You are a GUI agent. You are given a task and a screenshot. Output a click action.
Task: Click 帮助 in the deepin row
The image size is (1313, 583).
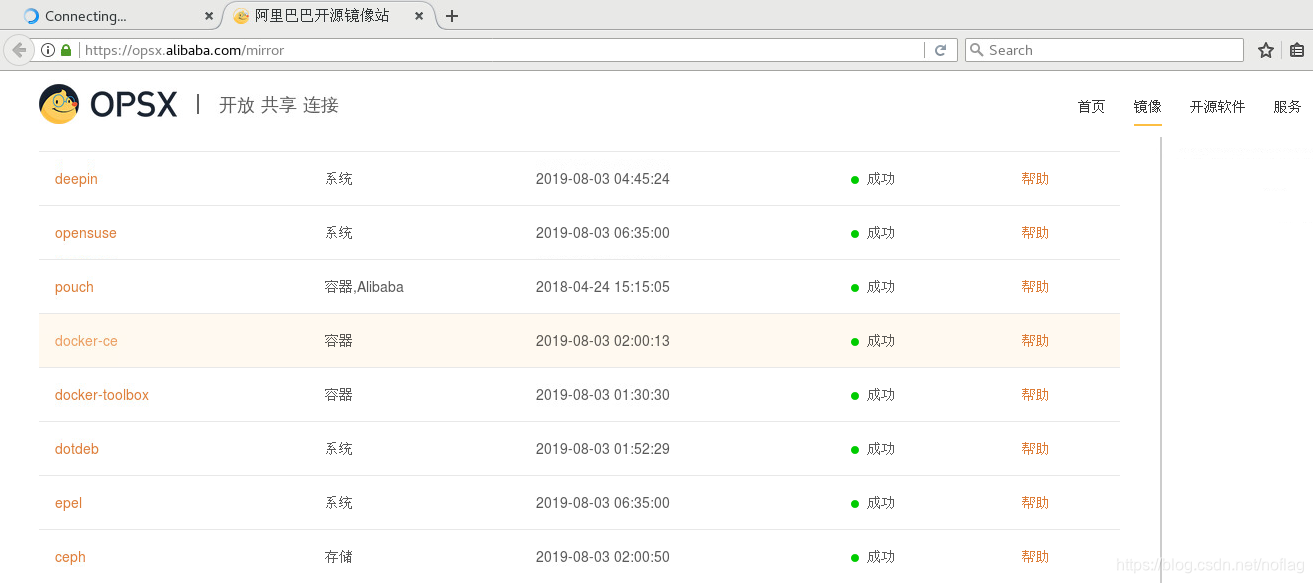1035,179
